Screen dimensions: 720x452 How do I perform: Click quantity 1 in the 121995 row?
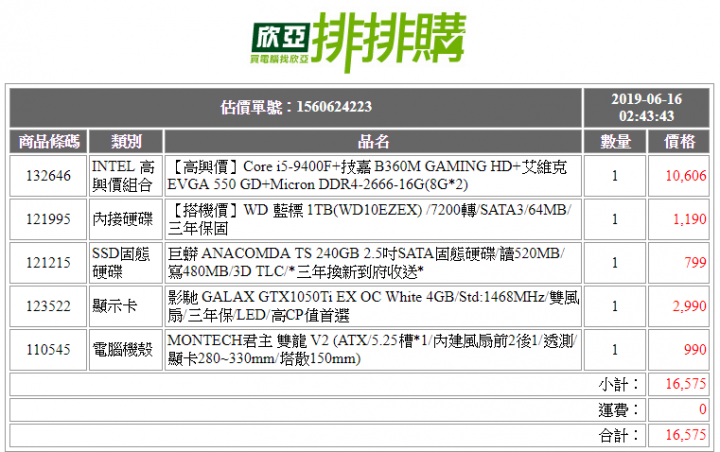coord(615,219)
